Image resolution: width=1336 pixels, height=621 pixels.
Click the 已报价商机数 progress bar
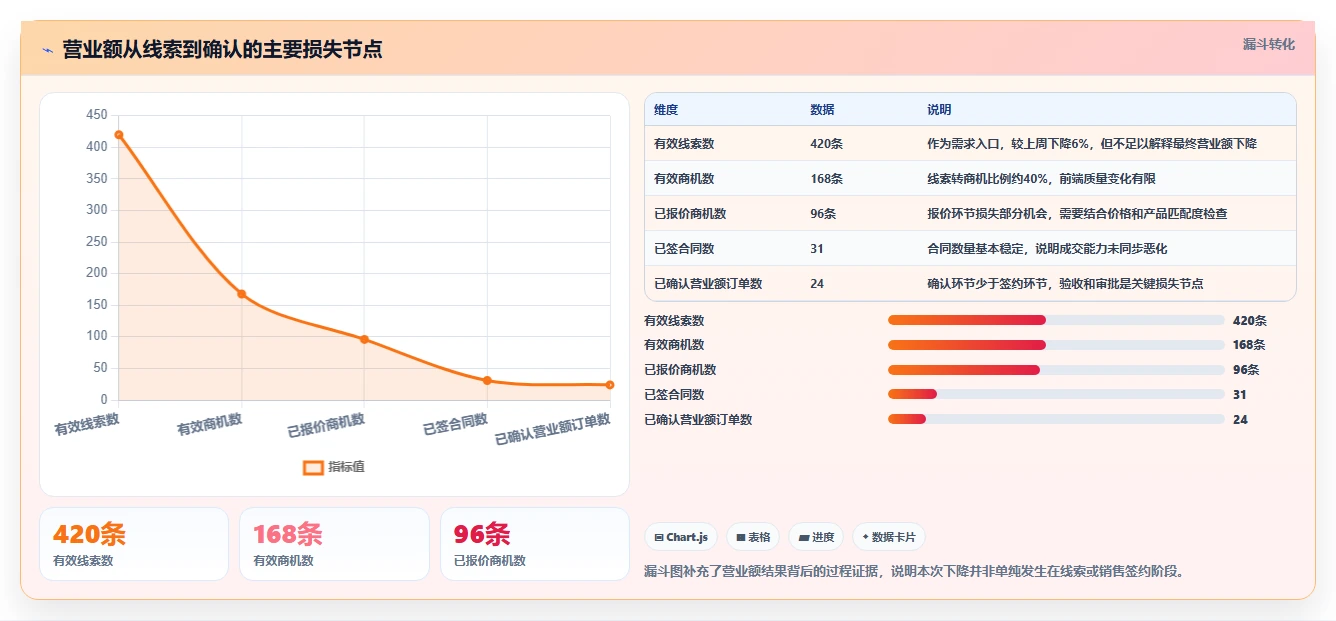tap(1056, 370)
